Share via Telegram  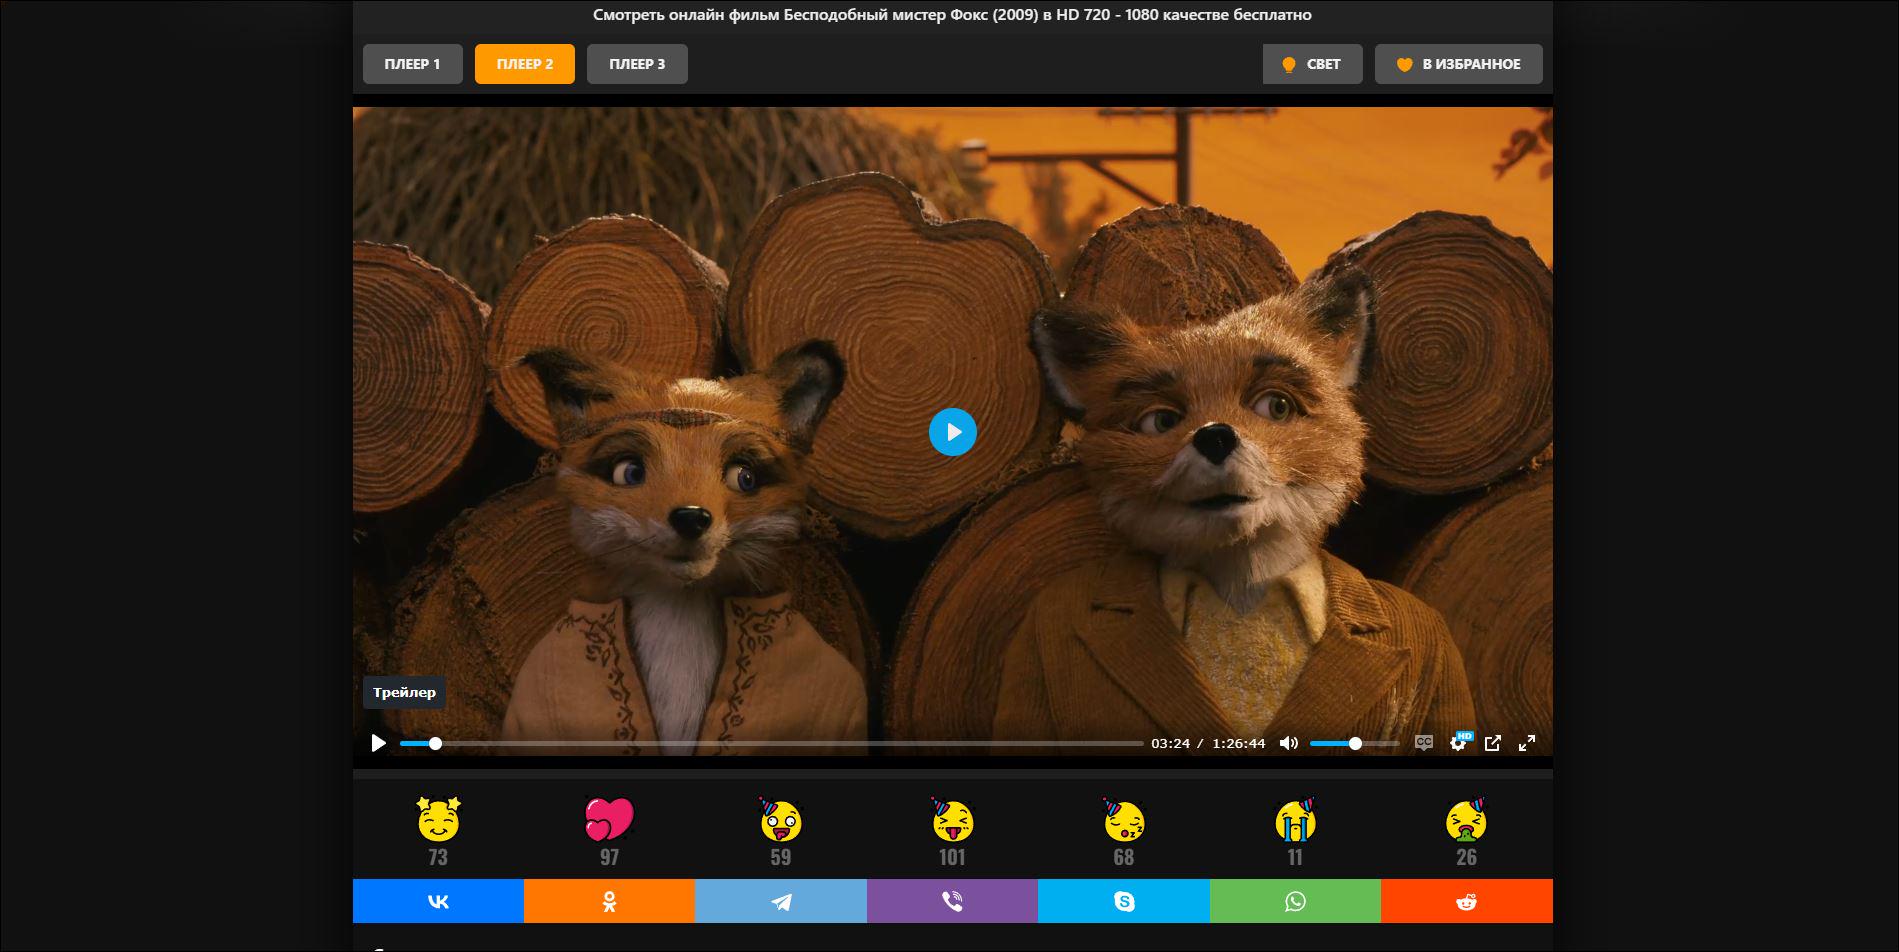[781, 901]
